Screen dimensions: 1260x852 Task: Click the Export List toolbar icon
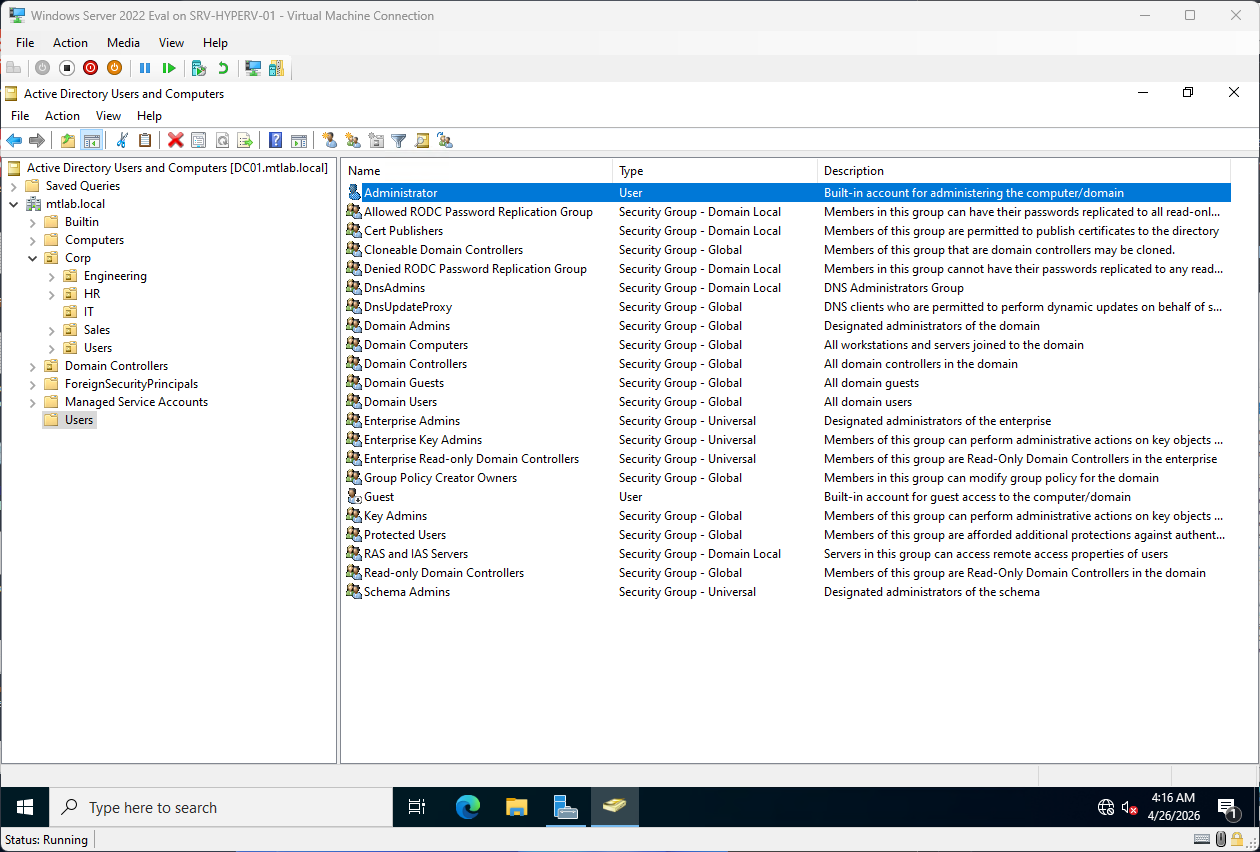(245, 140)
